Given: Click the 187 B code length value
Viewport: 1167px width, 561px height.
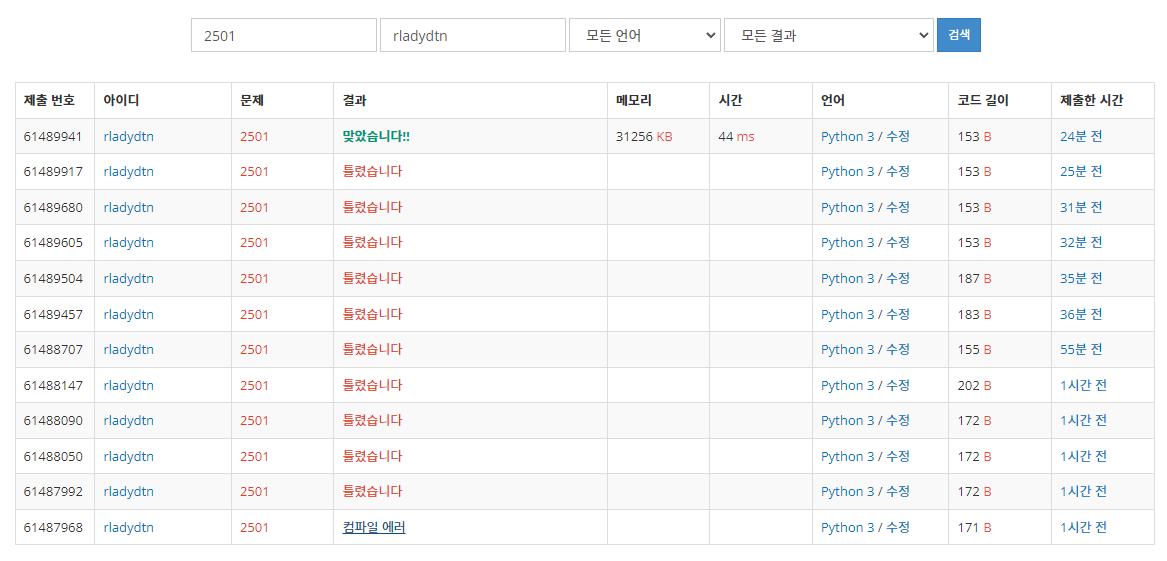Looking at the screenshot, I should coord(974,278).
